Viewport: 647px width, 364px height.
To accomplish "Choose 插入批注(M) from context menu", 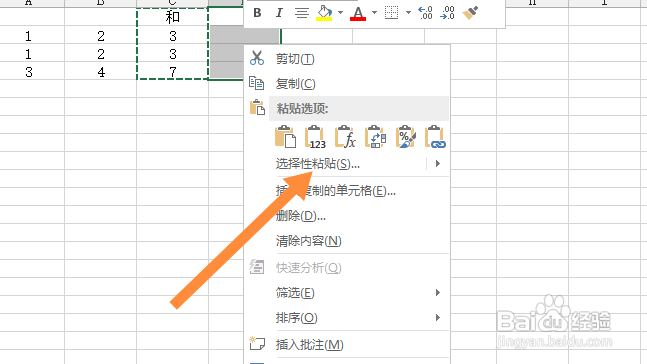I will click(309, 345).
